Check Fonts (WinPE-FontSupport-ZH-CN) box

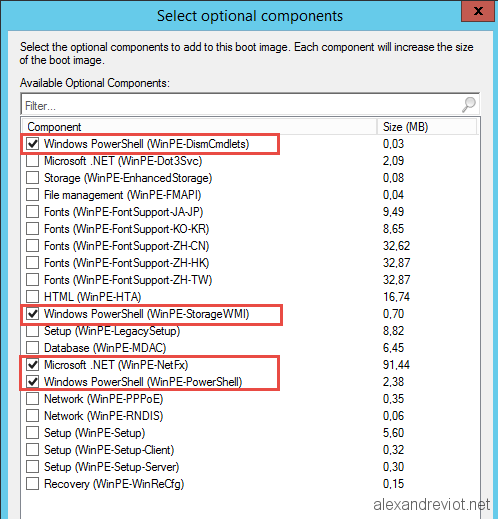33,246
